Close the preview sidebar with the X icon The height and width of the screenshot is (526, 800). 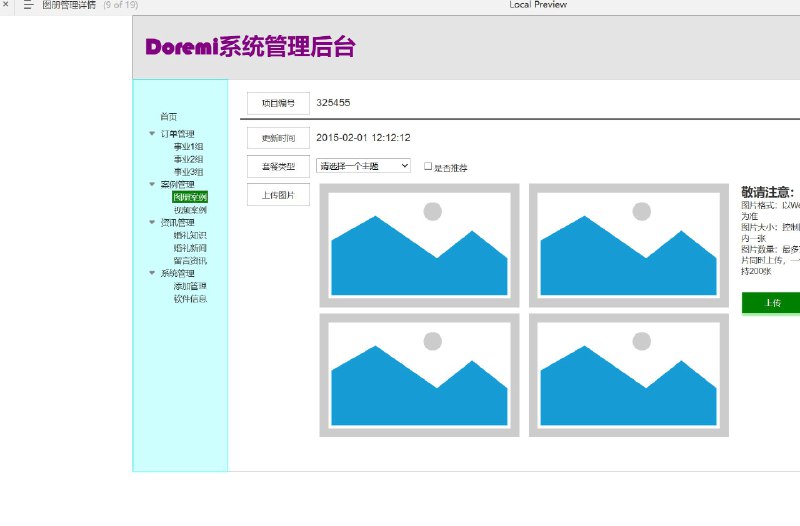6,4
